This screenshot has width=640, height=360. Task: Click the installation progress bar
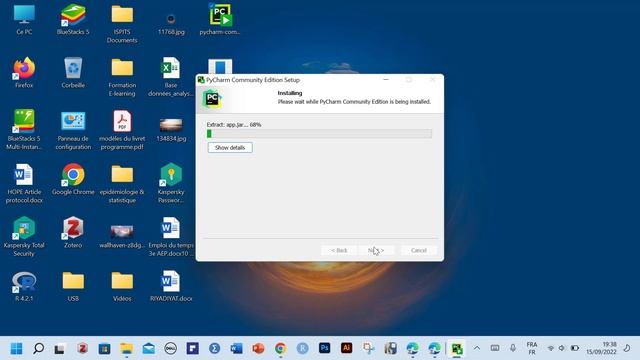pos(319,133)
